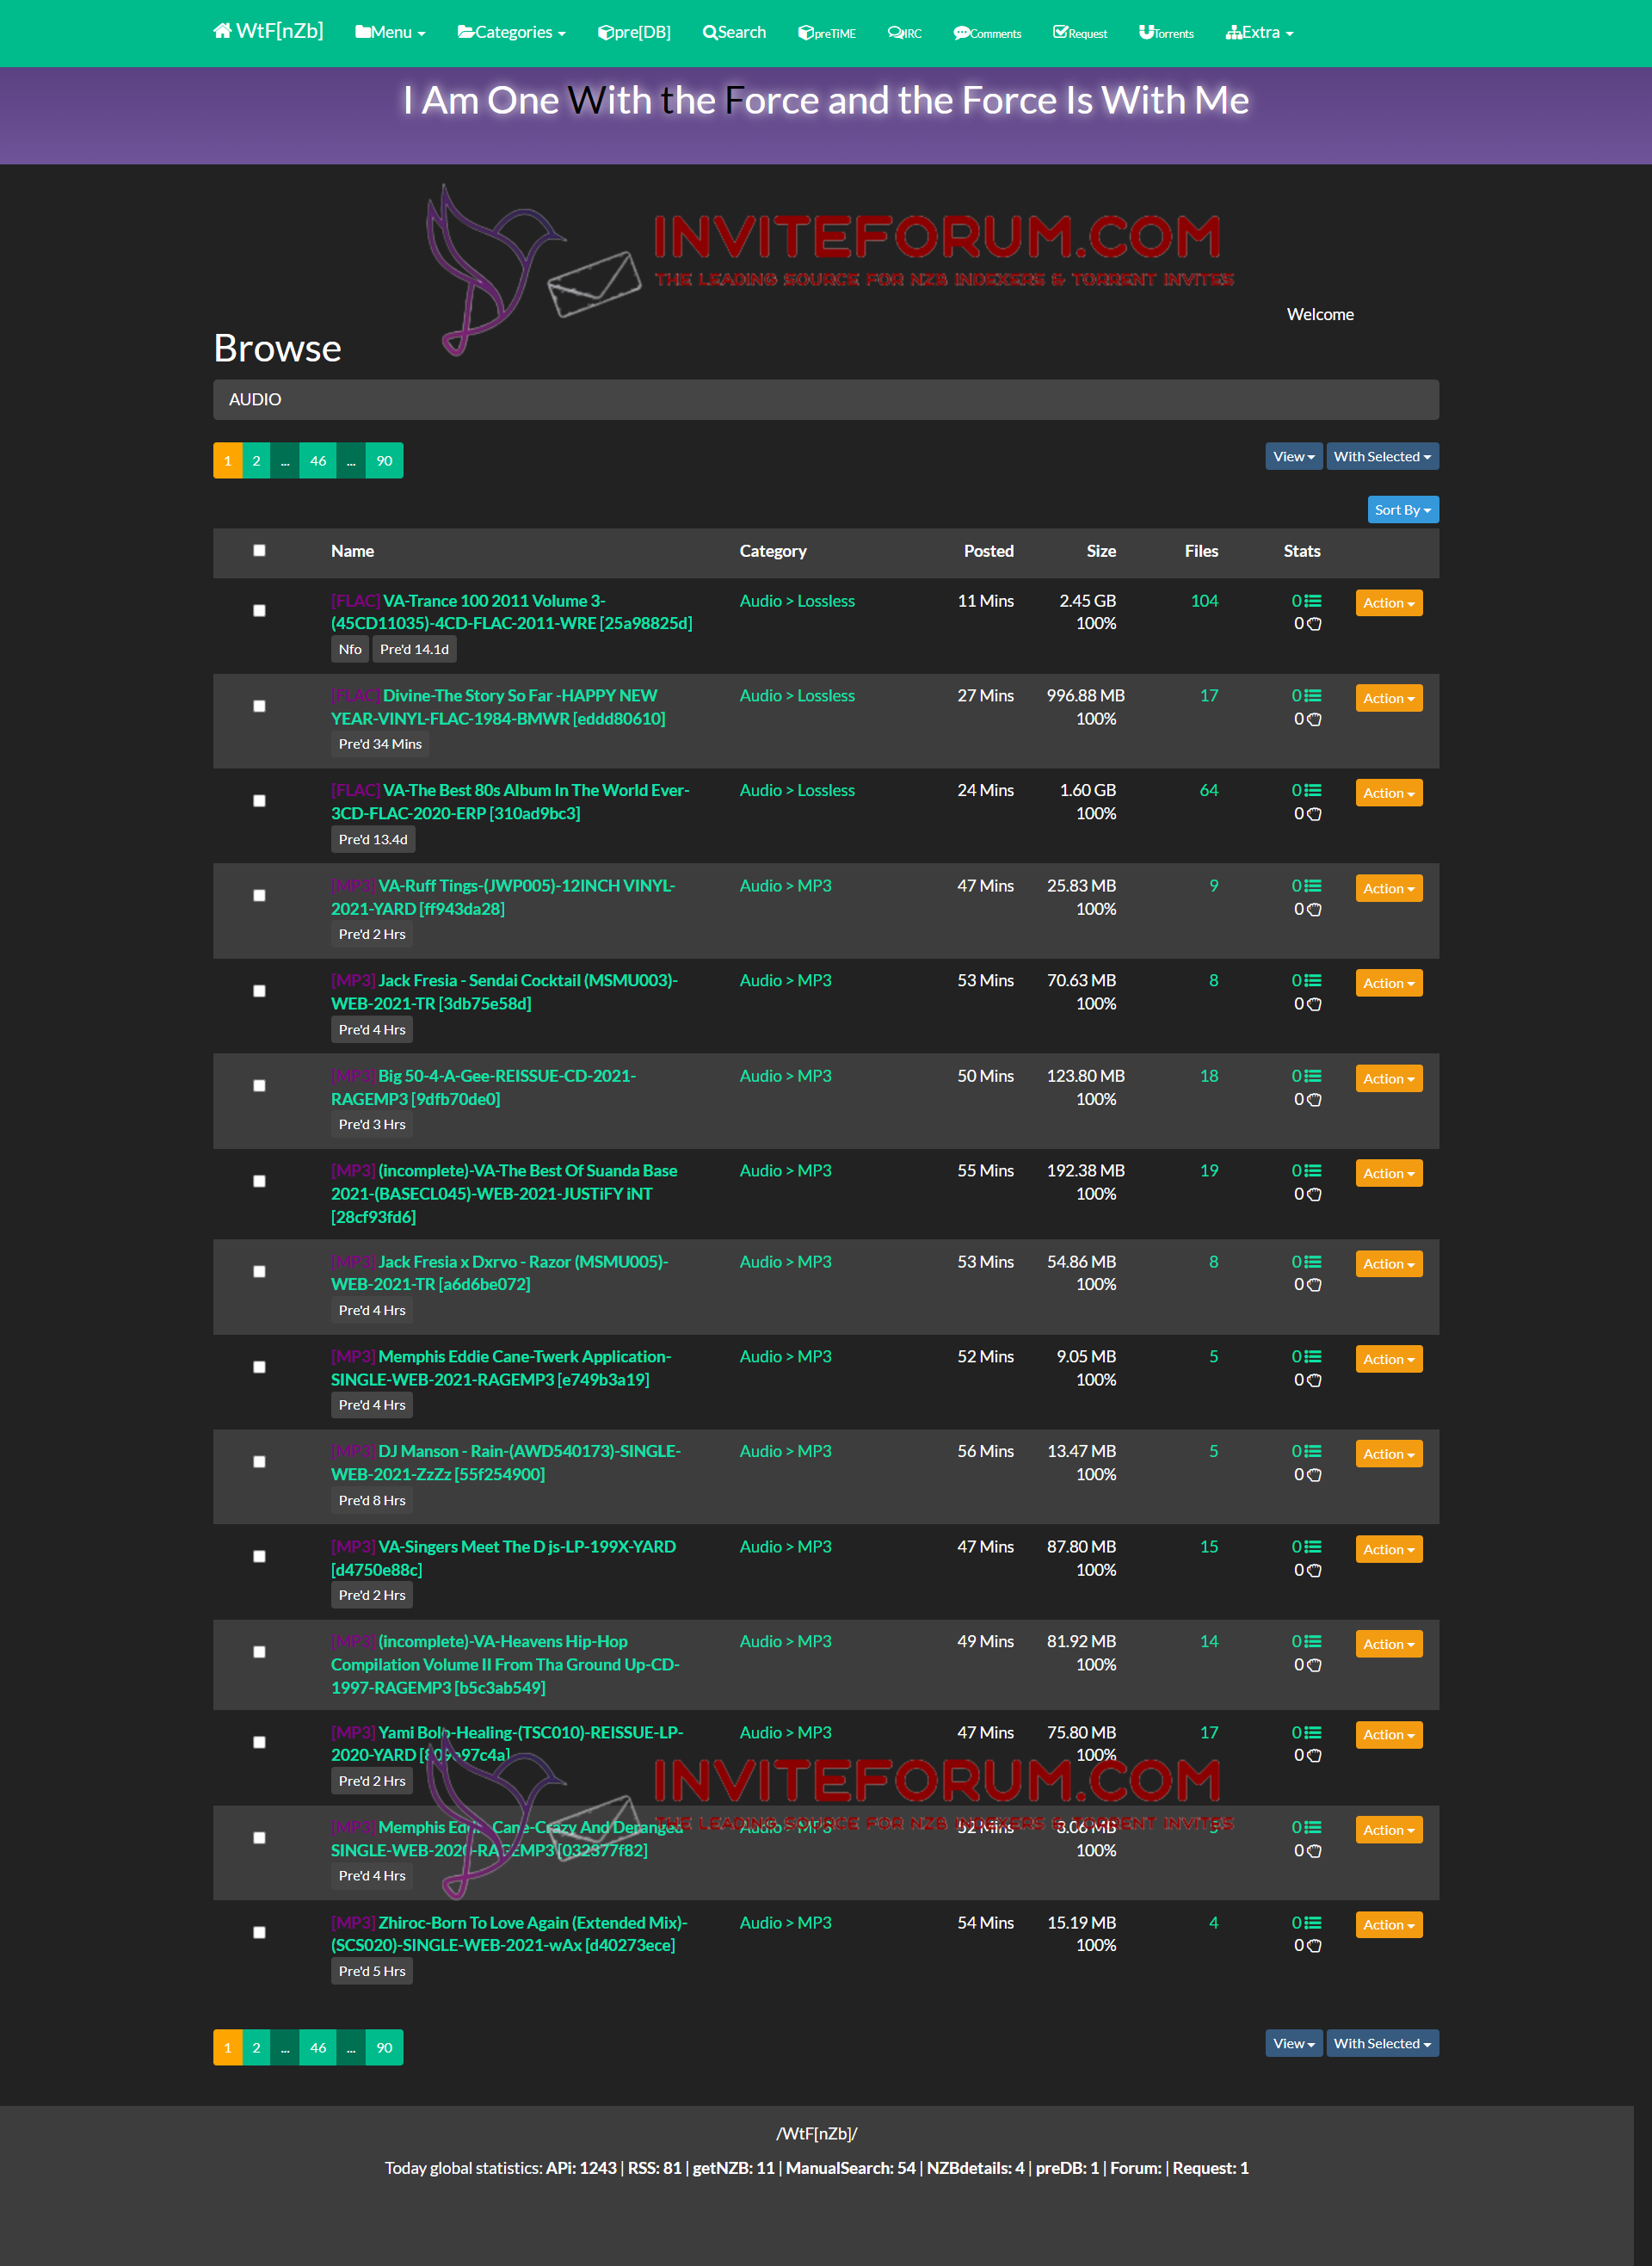This screenshot has width=1652, height=2266.
Task: Open the top With Selected dropdown
Action: pos(1382,457)
